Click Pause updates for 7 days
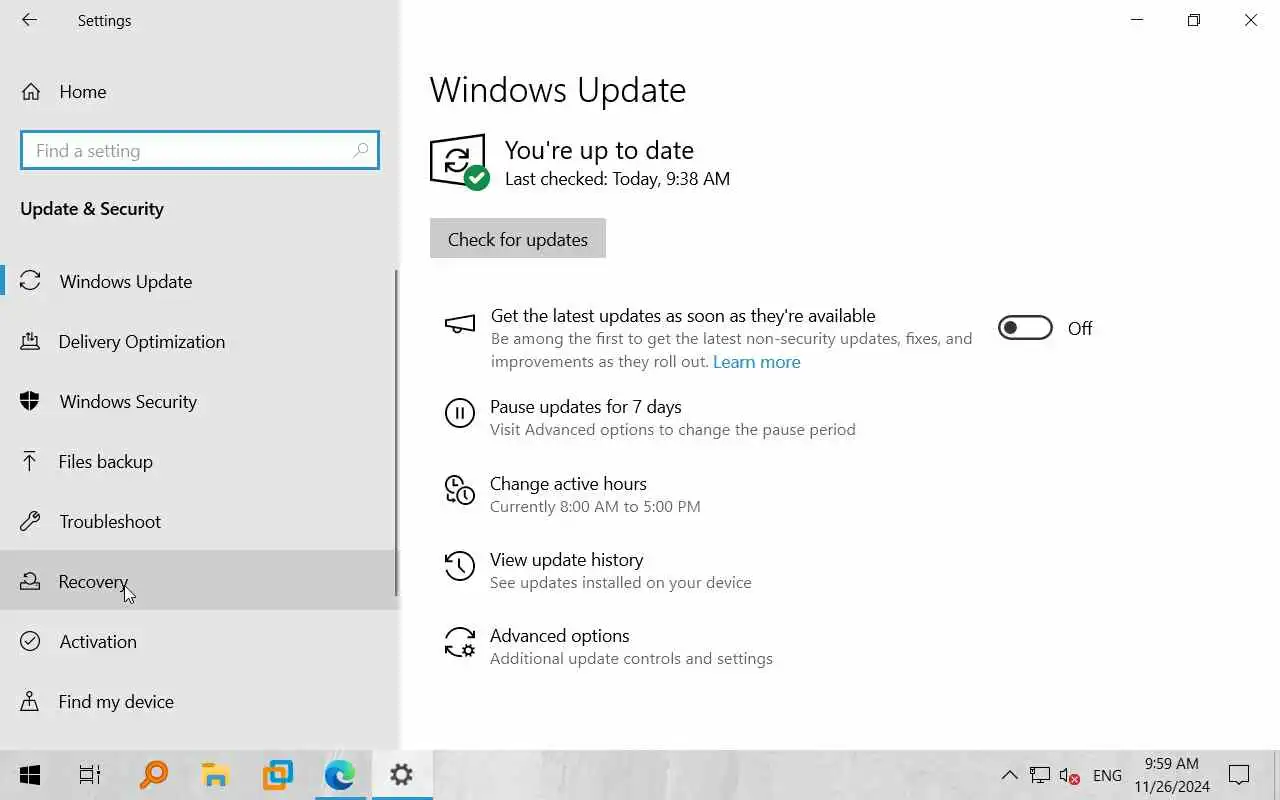This screenshot has height=800, width=1280. click(x=585, y=407)
